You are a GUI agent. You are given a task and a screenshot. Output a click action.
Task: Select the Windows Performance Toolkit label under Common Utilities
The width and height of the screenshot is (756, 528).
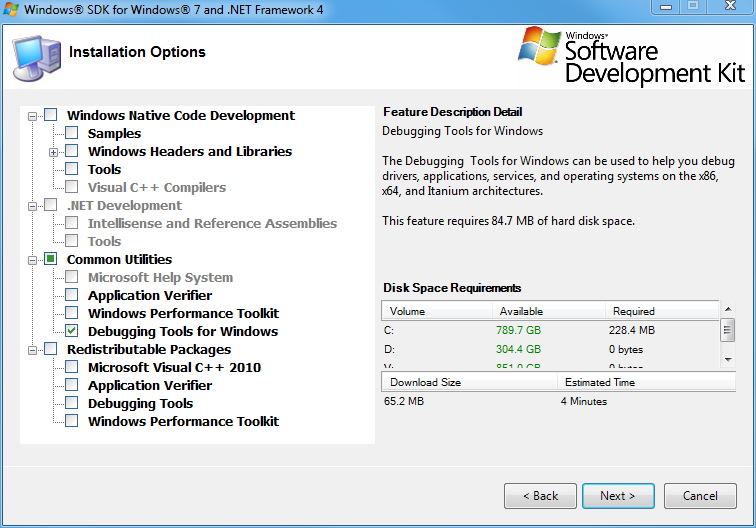[x=183, y=313]
